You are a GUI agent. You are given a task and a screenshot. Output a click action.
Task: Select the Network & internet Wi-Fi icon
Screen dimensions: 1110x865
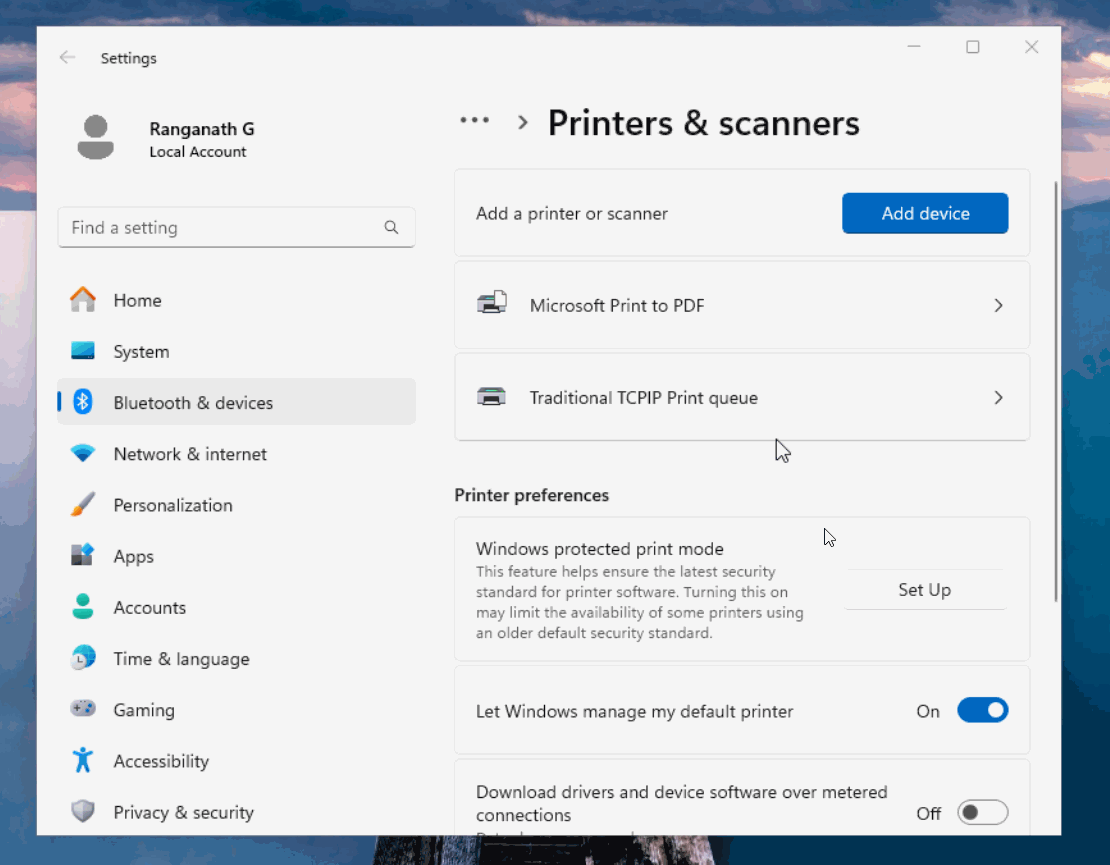click(83, 454)
